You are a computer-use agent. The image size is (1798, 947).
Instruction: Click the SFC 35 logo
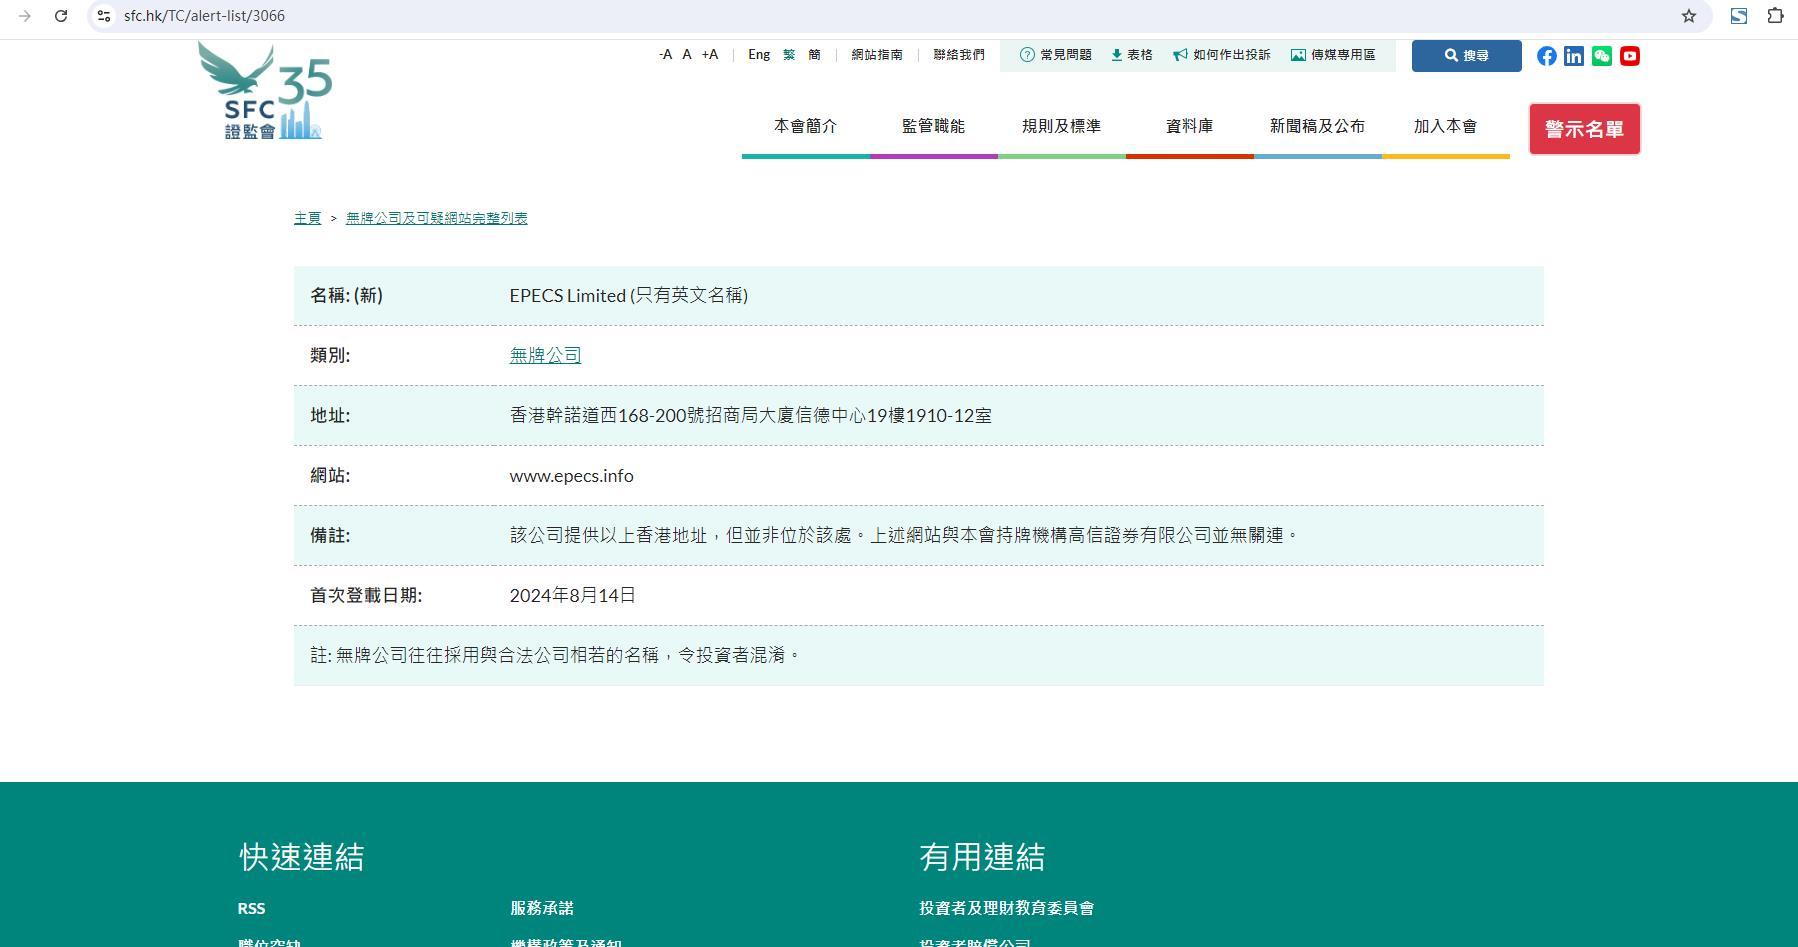[x=265, y=92]
